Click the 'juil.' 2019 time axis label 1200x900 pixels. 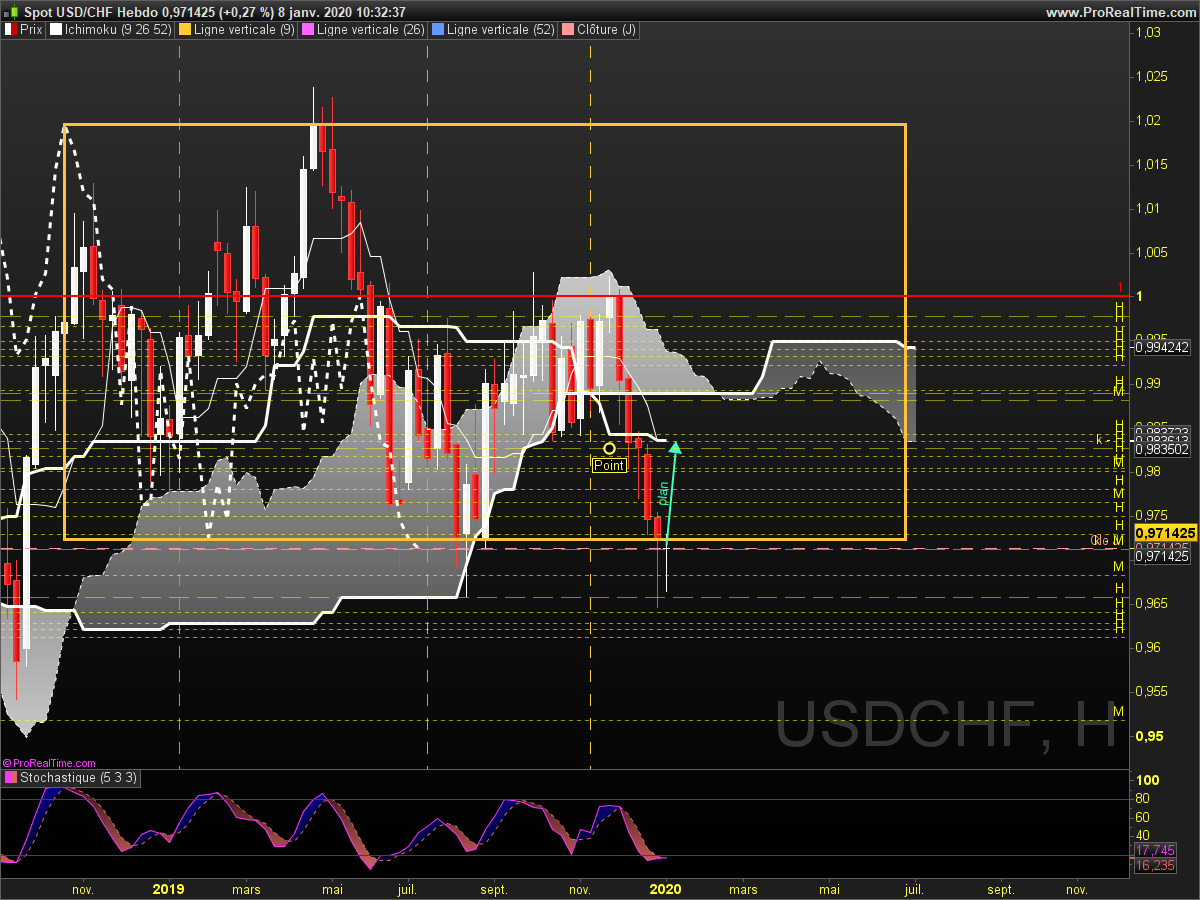pyautogui.click(x=407, y=888)
